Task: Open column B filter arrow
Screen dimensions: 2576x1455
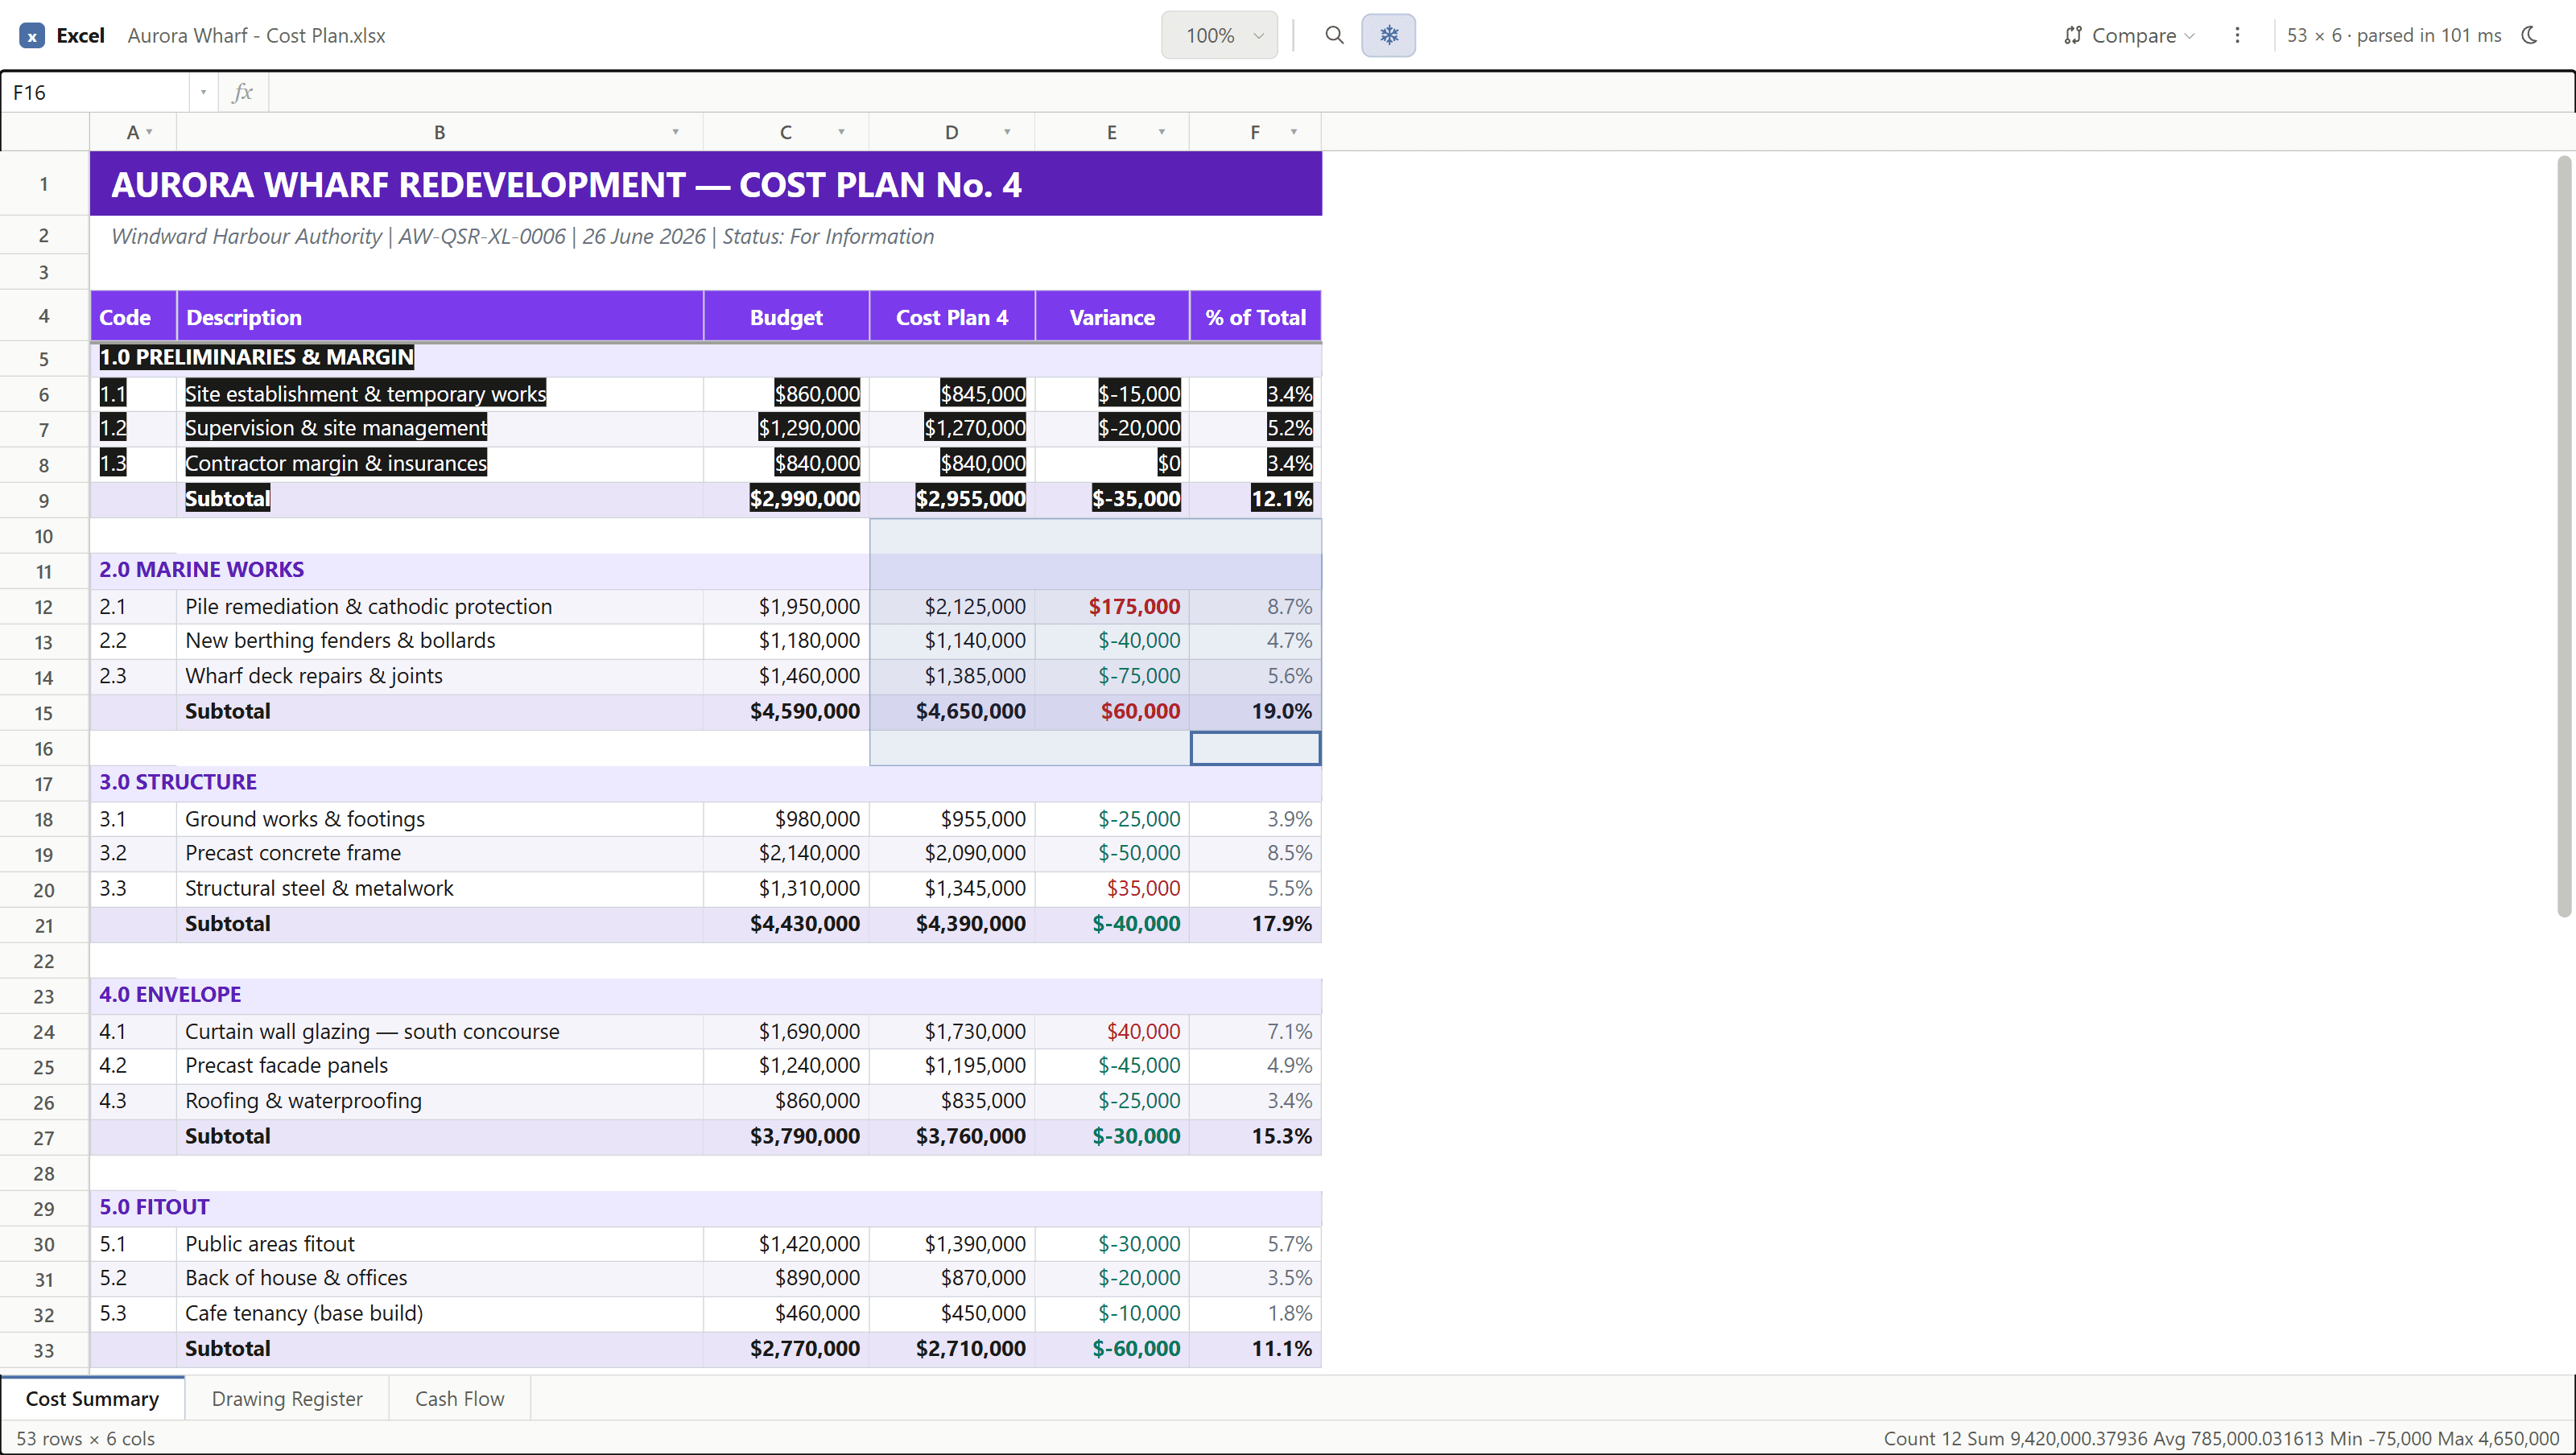Action: 675,132
